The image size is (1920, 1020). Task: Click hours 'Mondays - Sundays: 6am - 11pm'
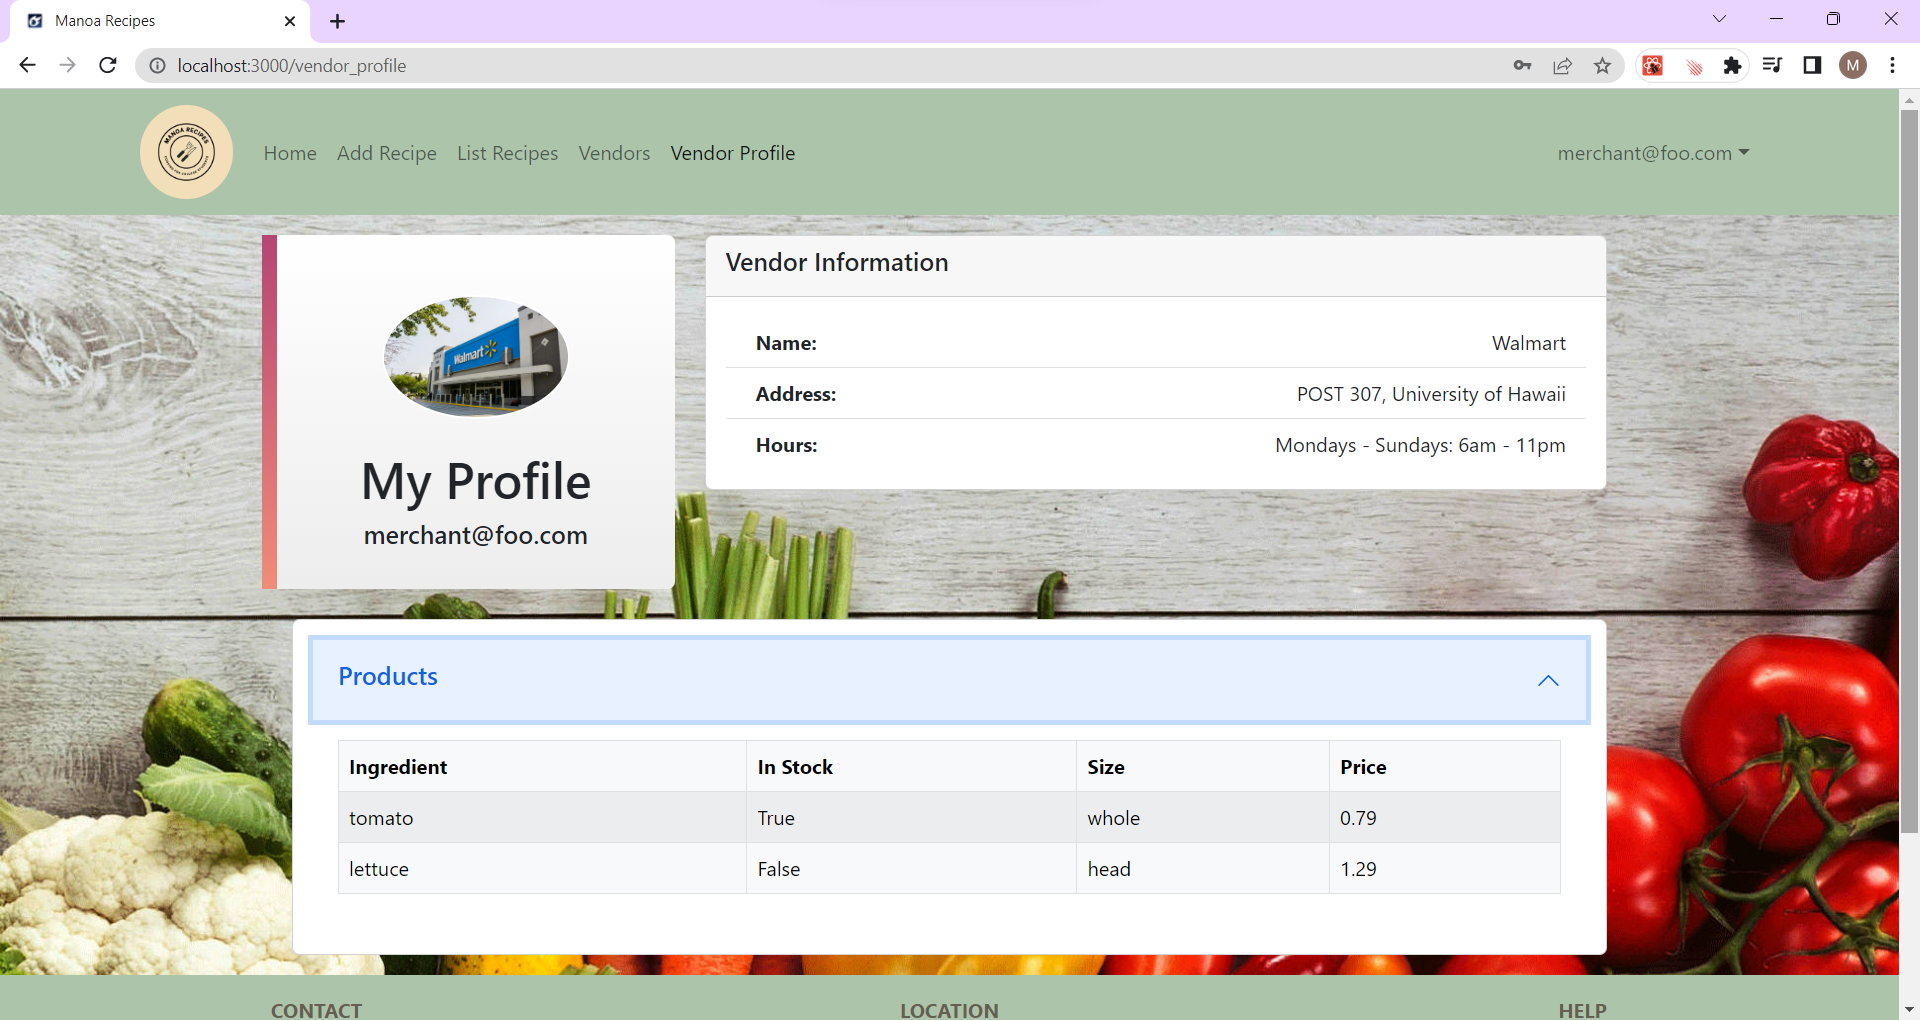(x=1420, y=445)
